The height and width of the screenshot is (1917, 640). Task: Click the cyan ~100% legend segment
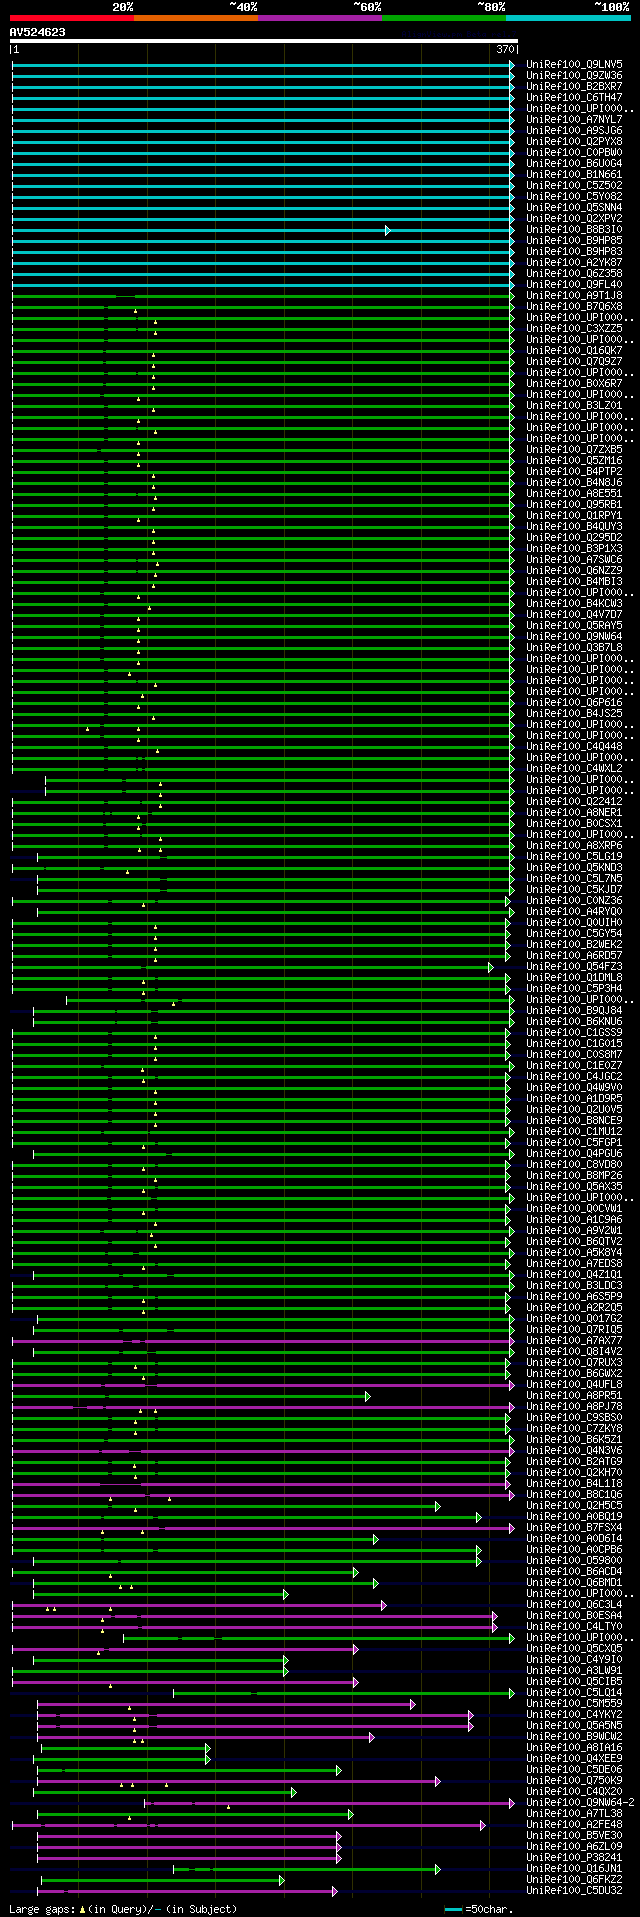click(x=568, y=18)
